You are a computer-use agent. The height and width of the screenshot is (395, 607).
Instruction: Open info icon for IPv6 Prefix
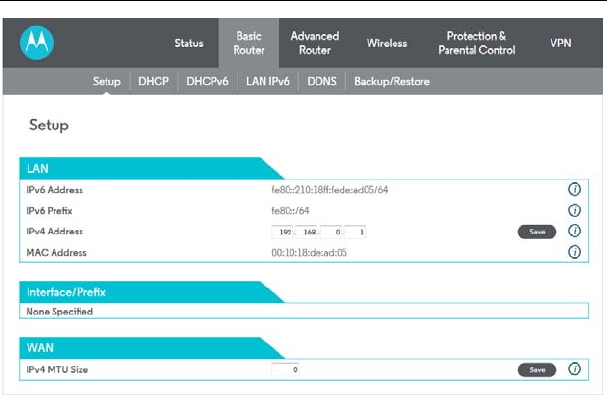pyautogui.click(x=574, y=210)
